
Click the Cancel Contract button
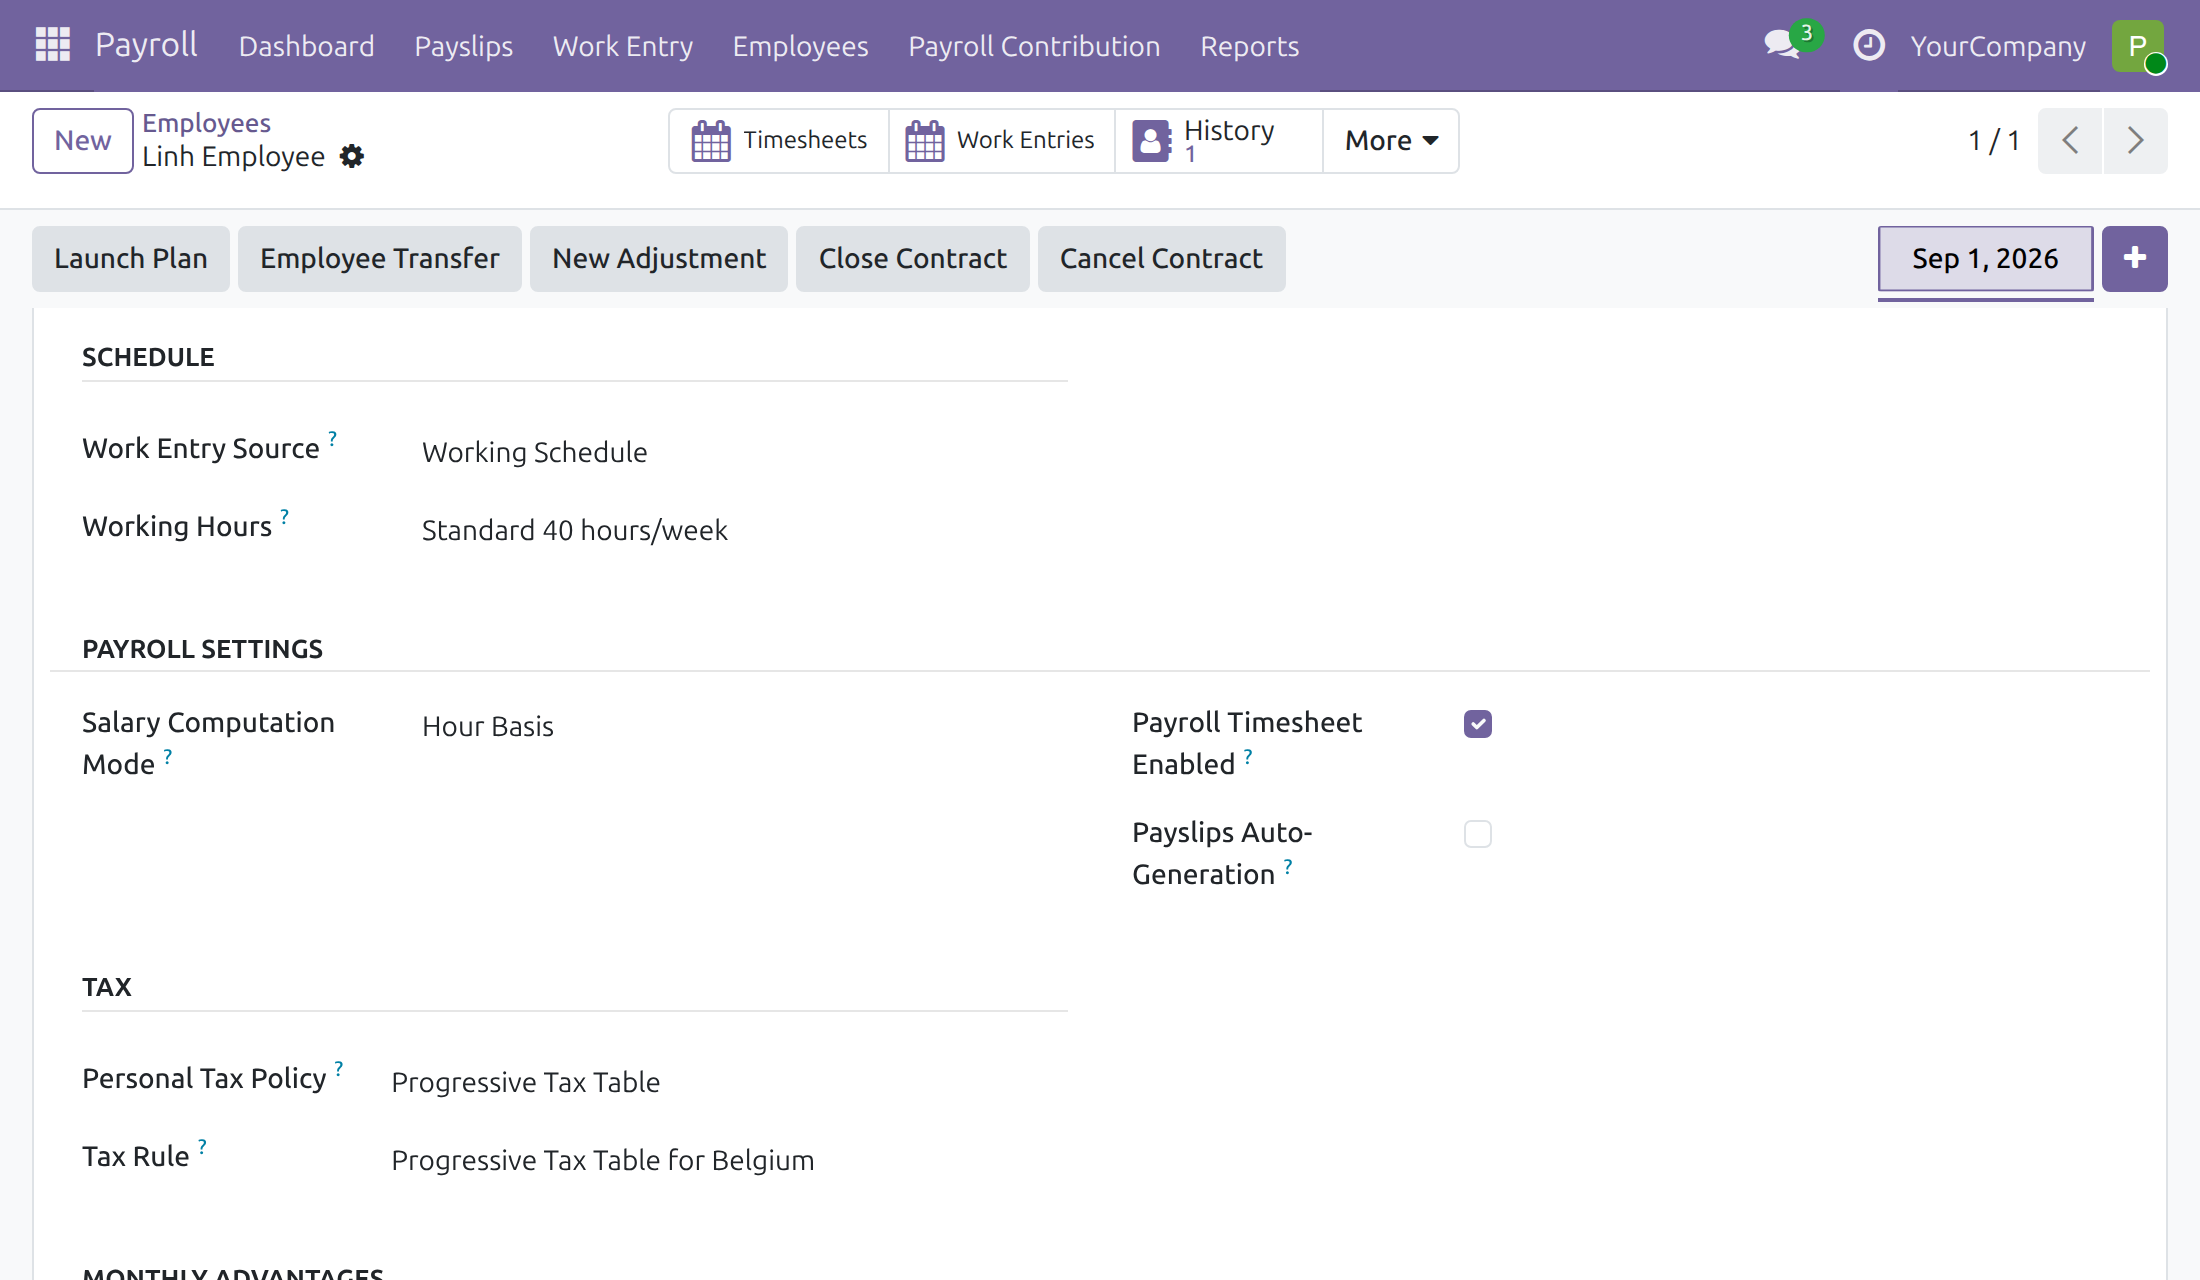pyautogui.click(x=1161, y=259)
